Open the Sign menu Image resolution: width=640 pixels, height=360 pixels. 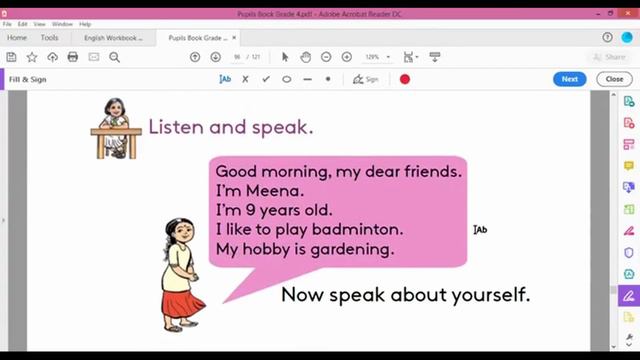(366, 79)
